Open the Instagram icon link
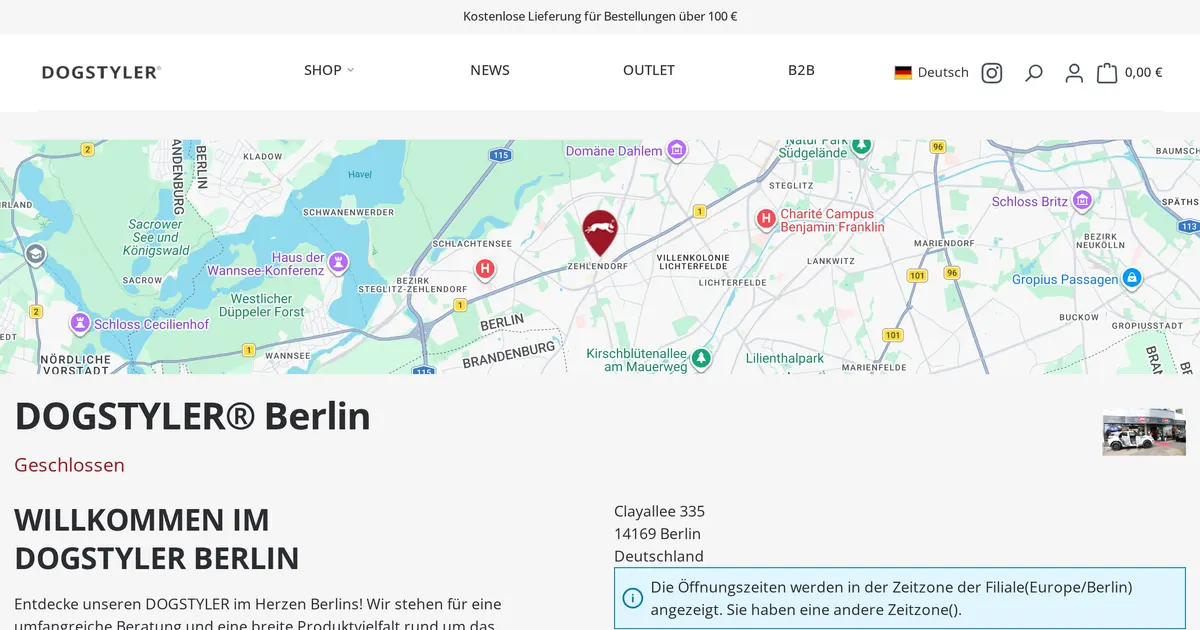This screenshot has width=1200, height=630. (991, 72)
